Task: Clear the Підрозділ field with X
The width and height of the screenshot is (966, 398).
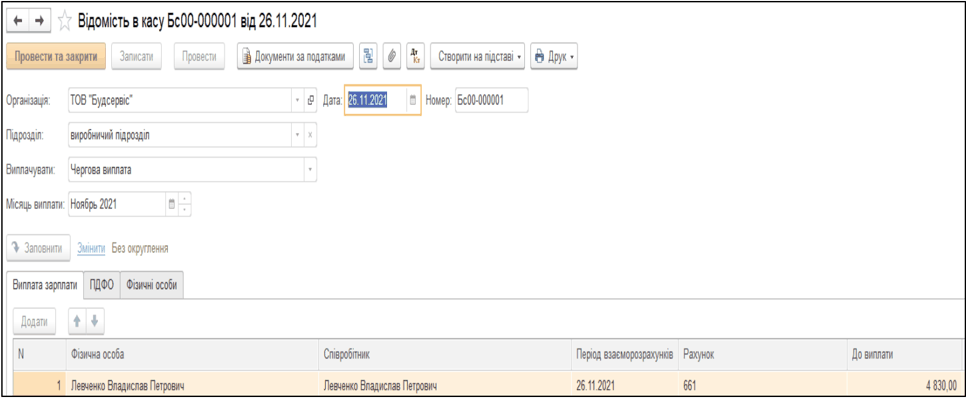Action: (x=311, y=135)
